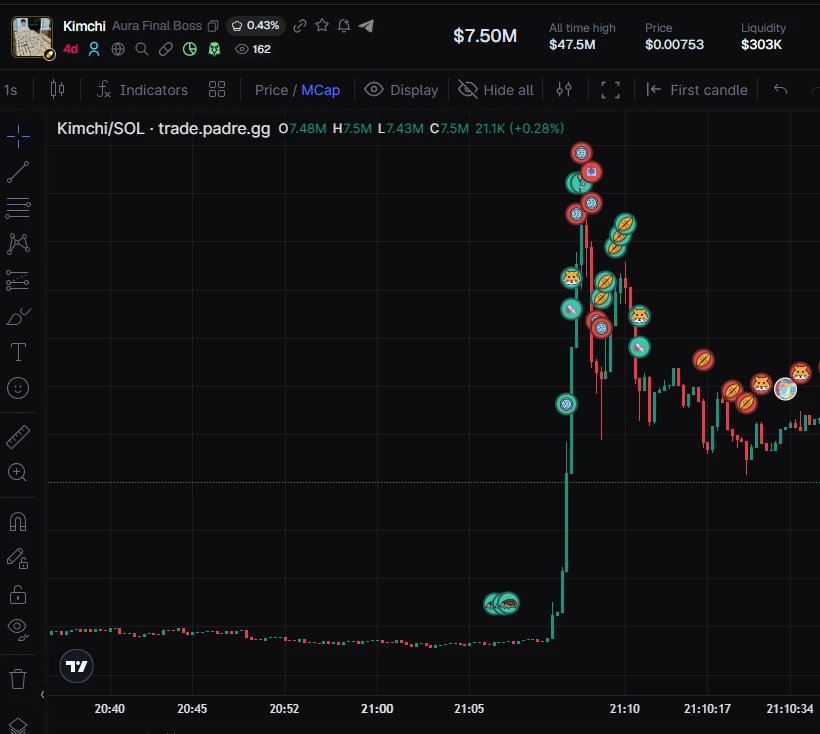The width and height of the screenshot is (820, 734).
Task: Open the green pie chart icon
Action: point(190,49)
